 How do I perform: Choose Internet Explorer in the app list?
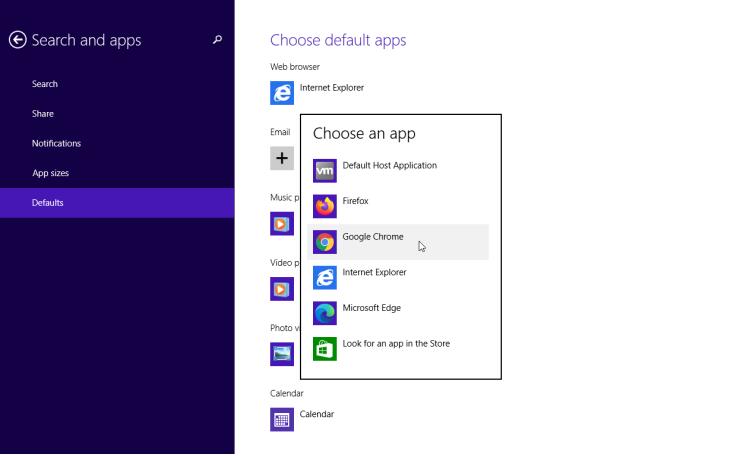[x=398, y=278]
